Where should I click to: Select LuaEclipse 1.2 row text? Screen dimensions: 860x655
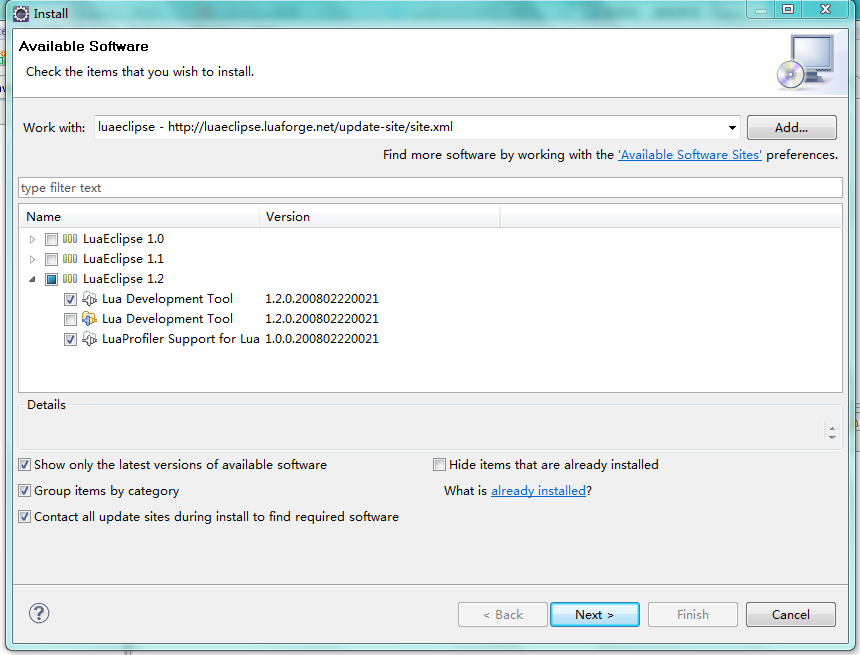pos(123,279)
